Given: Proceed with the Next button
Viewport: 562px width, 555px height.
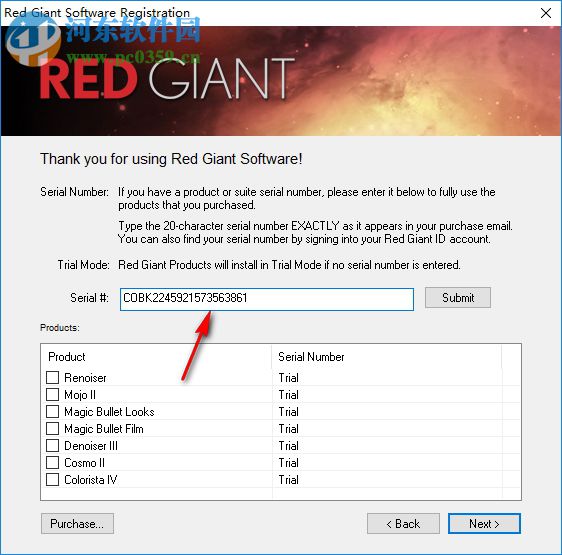Looking at the screenshot, I should (x=484, y=524).
